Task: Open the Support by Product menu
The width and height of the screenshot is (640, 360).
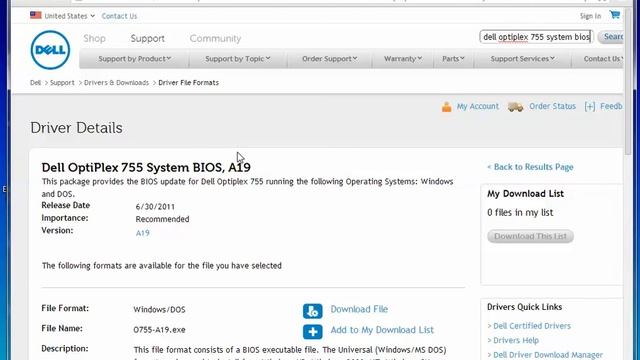Action: 134,59
